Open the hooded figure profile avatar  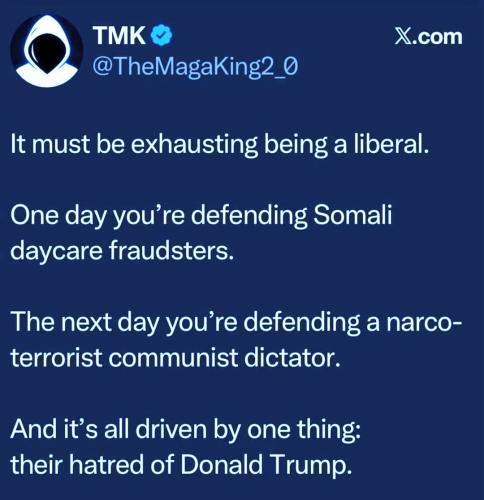tap(47, 51)
